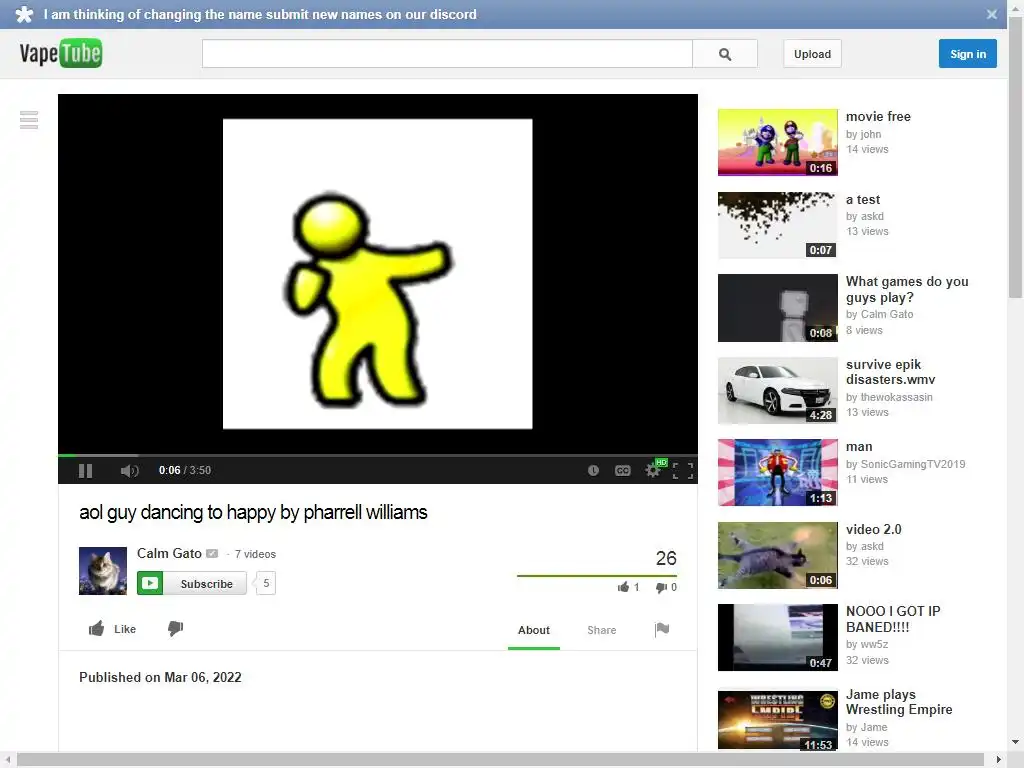
Task: Click the 'video 2.0' title
Action: (874, 529)
